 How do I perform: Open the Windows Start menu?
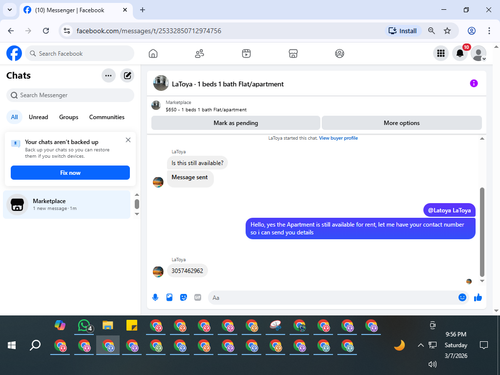[12, 345]
